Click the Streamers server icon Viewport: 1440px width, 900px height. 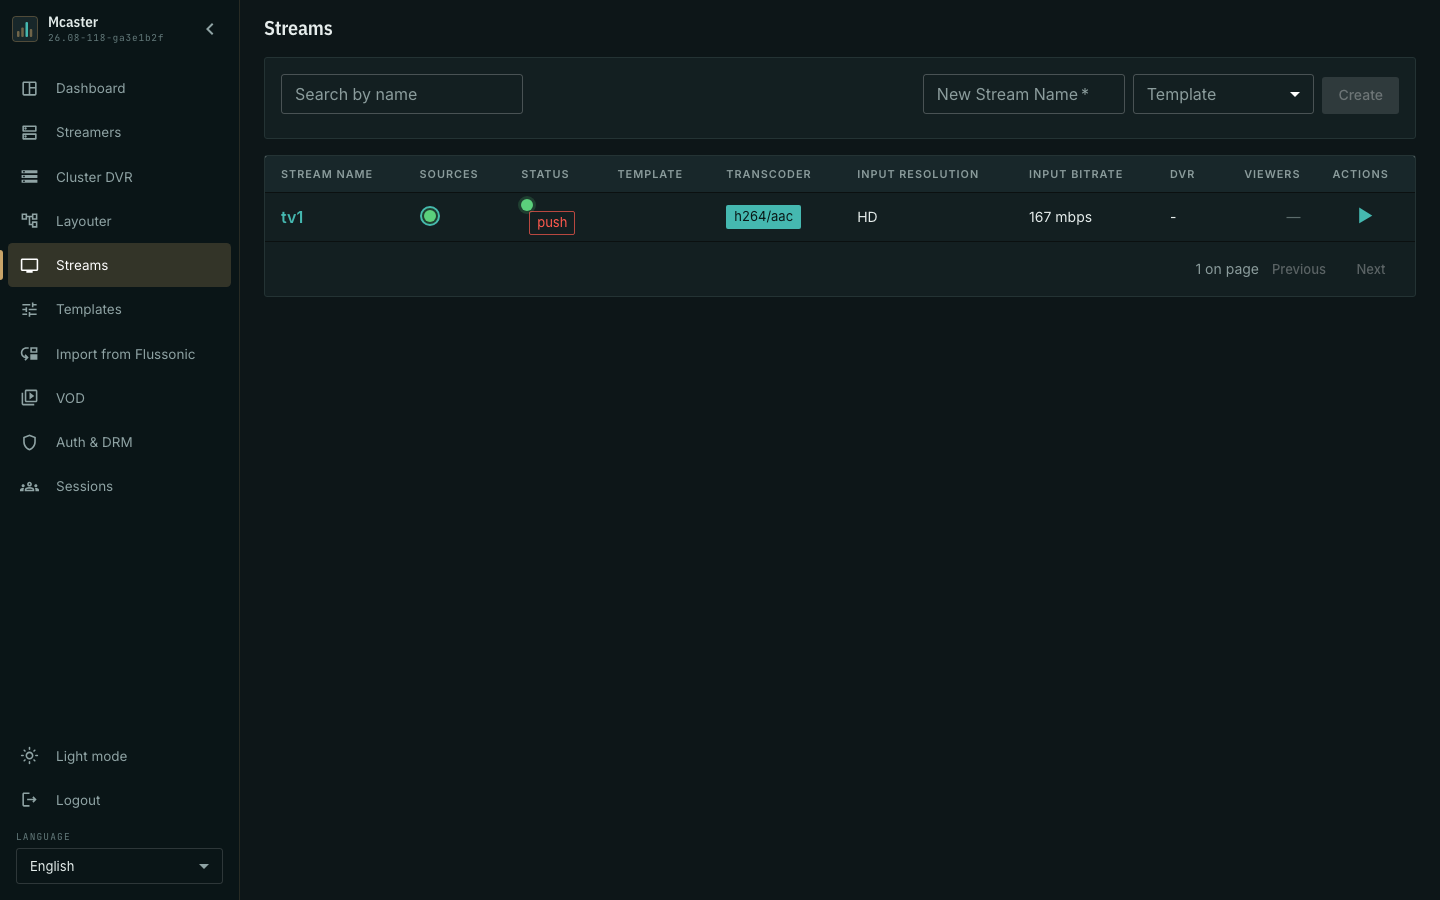point(30,132)
